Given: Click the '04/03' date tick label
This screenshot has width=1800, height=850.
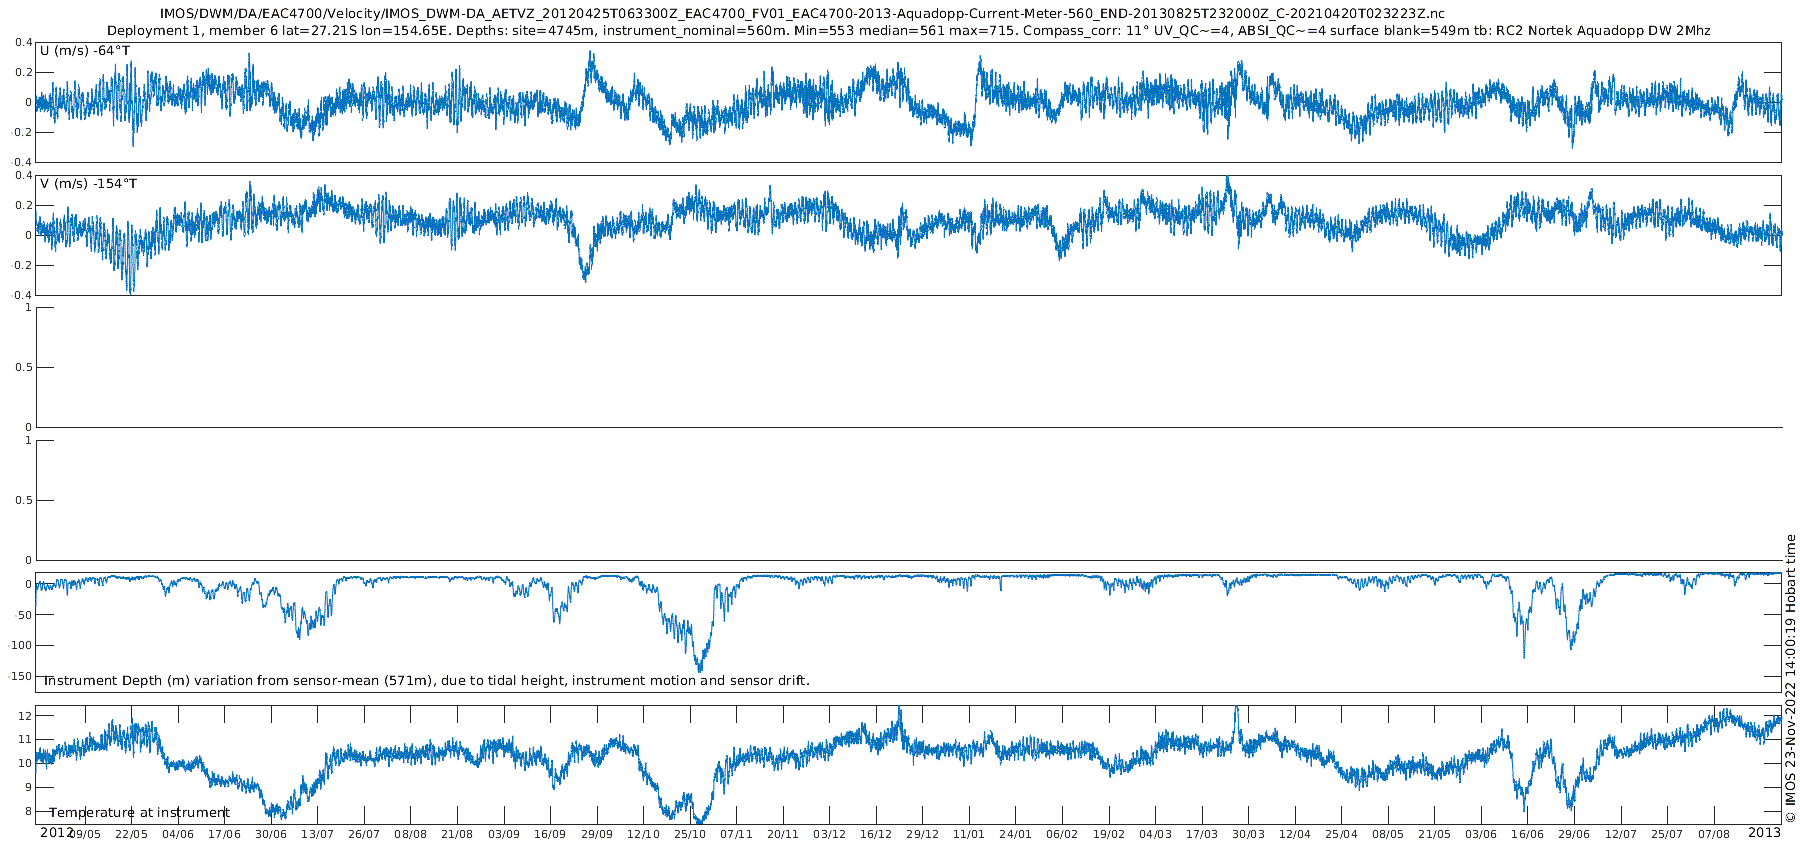Looking at the screenshot, I should 1155,834.
